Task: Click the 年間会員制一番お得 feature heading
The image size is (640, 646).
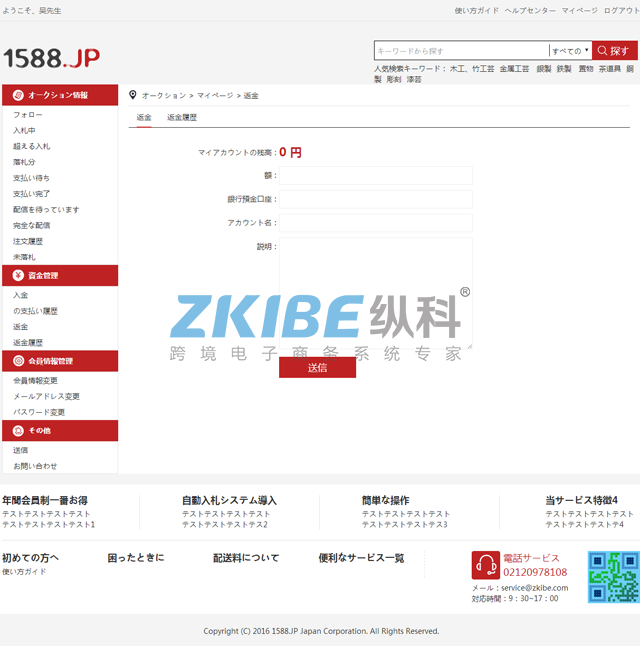Action: [x=45, y=501]
